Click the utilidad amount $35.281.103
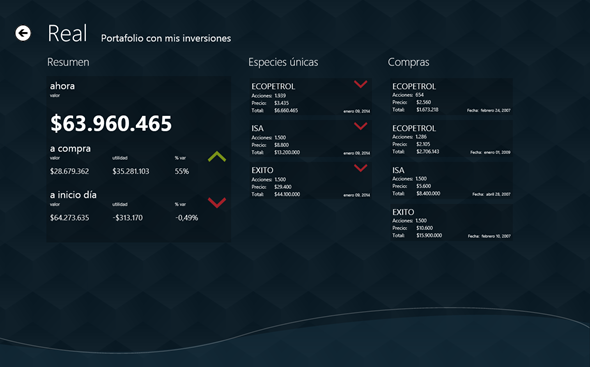This screenshot has width=590, height=367. pos(131,171)
